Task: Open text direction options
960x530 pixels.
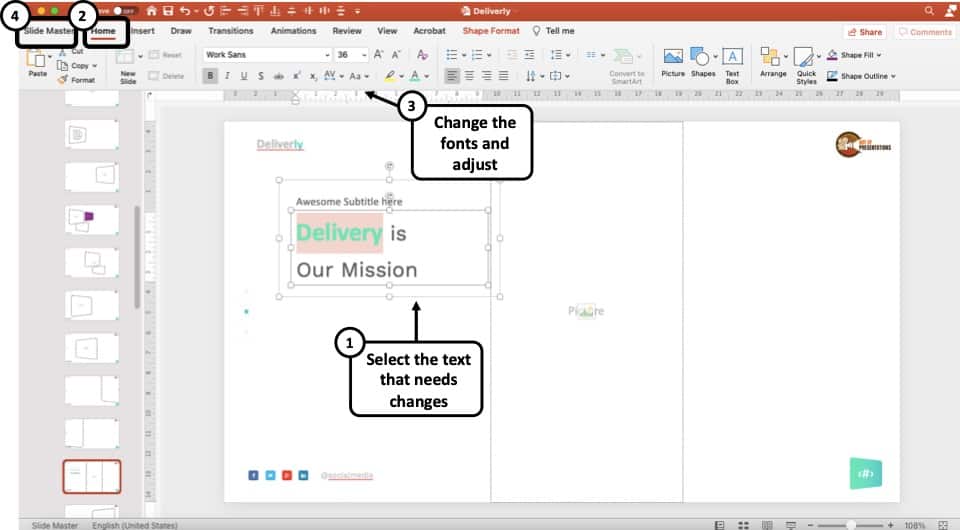Action: click(534, 76)
